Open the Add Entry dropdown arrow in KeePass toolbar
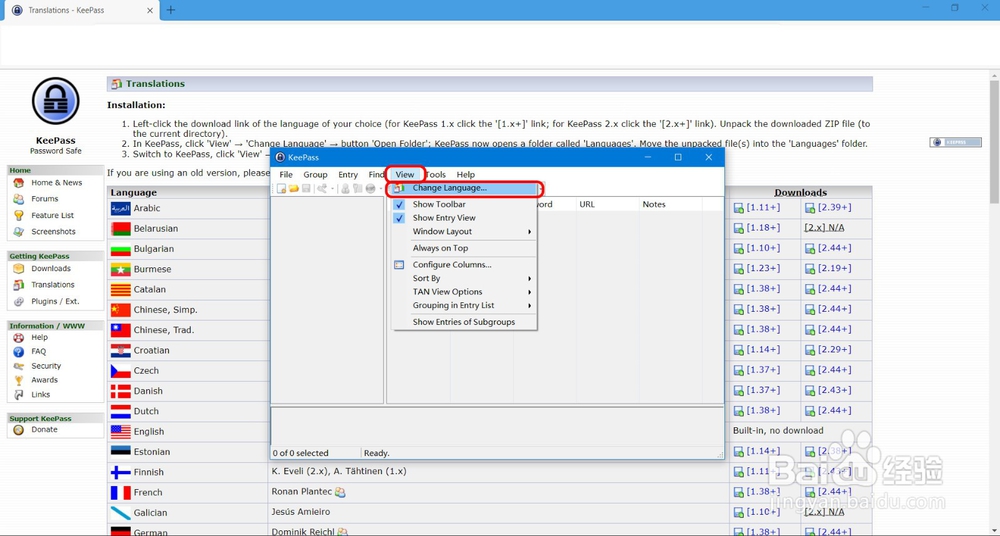The width and height of the screenshot is (1000, 536). coord(332,189)
